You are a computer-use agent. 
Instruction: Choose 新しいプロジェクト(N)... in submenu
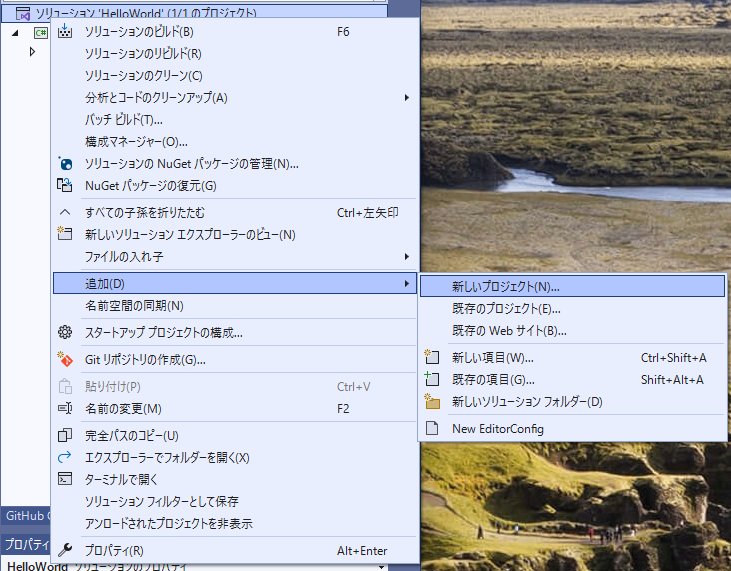click(572, 286)
